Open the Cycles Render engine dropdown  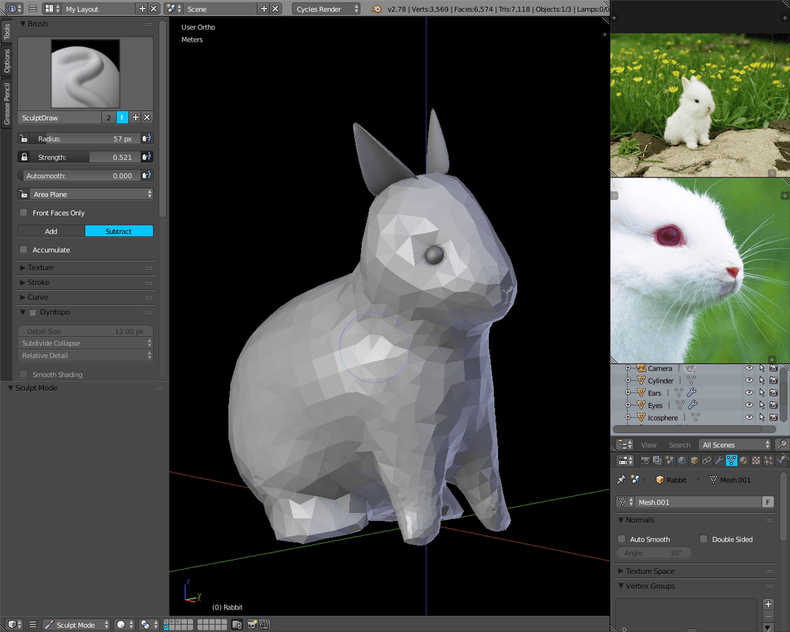(x=327, y=8)
